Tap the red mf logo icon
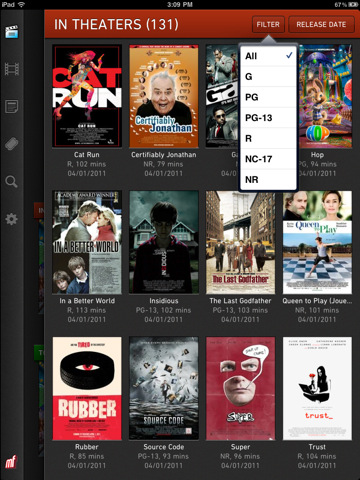Viewport: 360px width, 480px height. (x=11, y=462)
